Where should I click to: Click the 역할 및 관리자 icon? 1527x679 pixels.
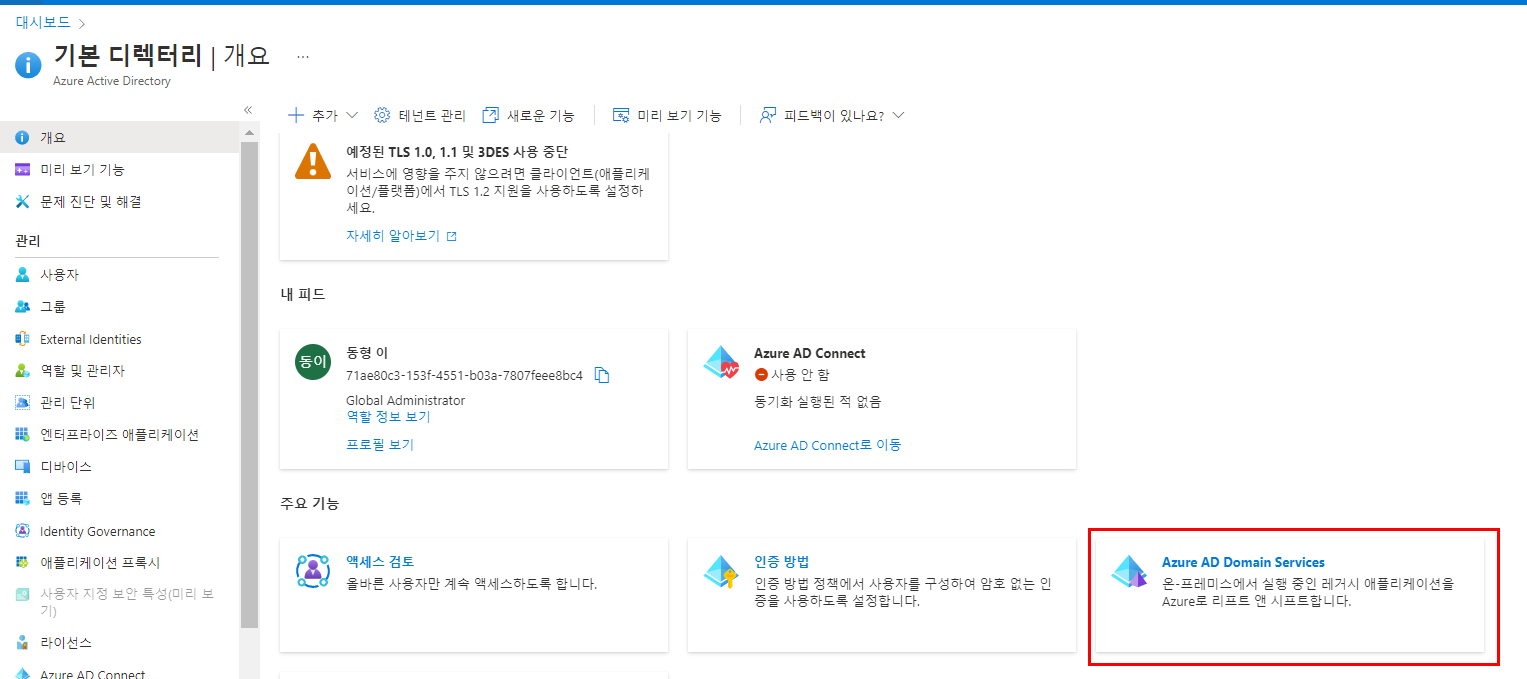23,370
